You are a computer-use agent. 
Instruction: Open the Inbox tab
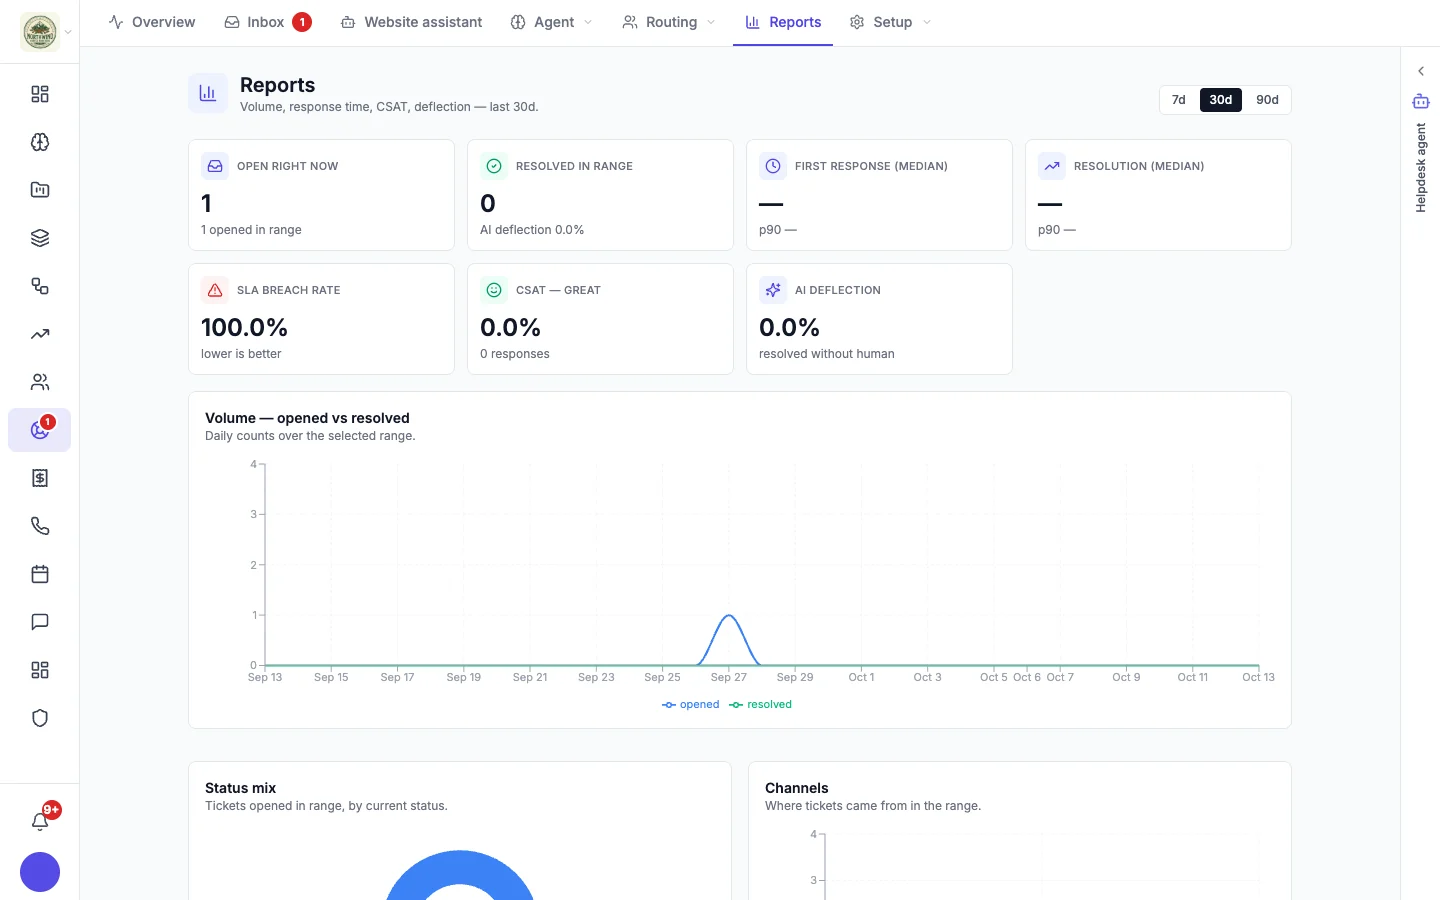pos(267,22)
